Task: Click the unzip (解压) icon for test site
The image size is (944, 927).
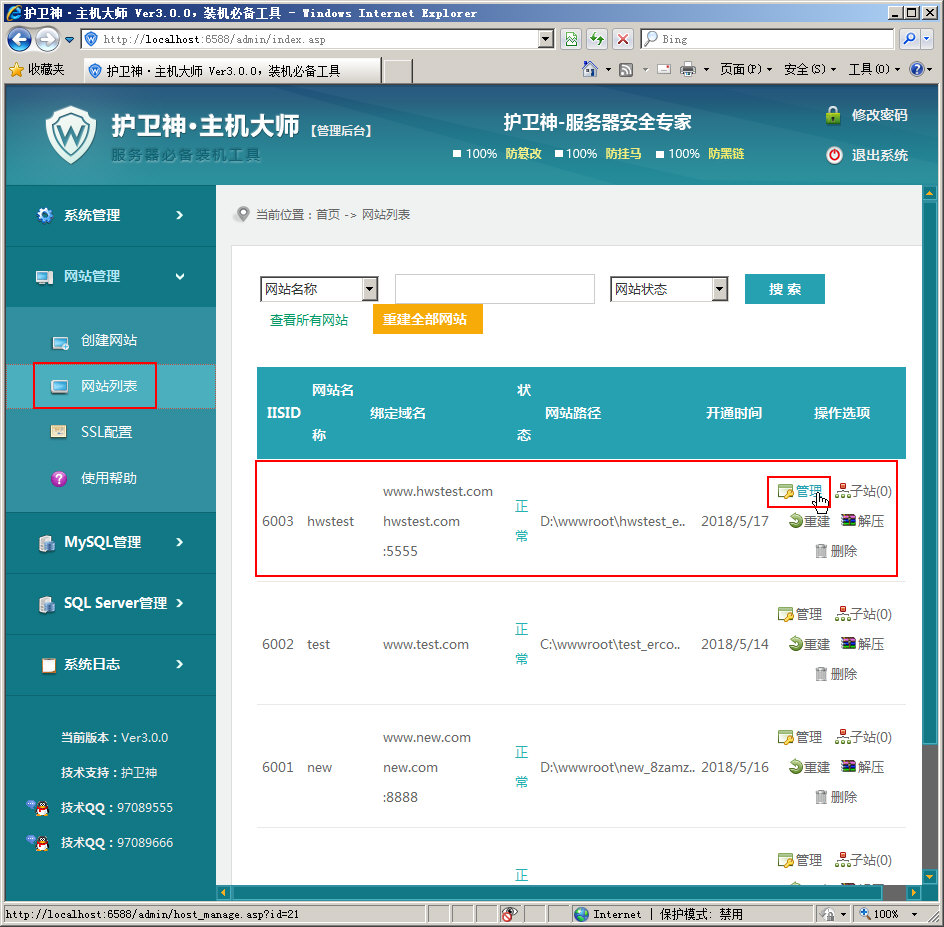Action: click(848, 644)
